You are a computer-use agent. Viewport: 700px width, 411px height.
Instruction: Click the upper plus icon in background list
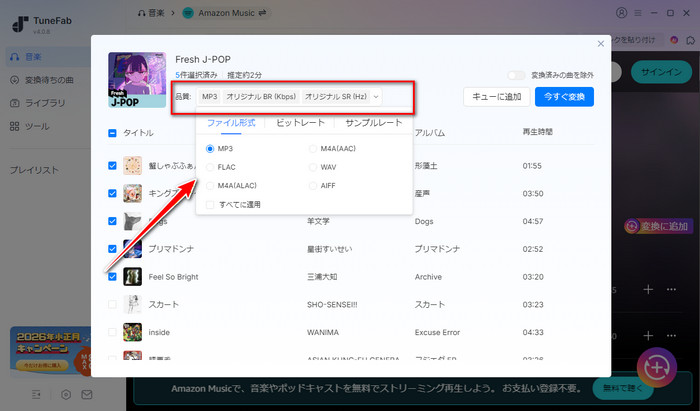pyautogui.click(x=648, y=290)
